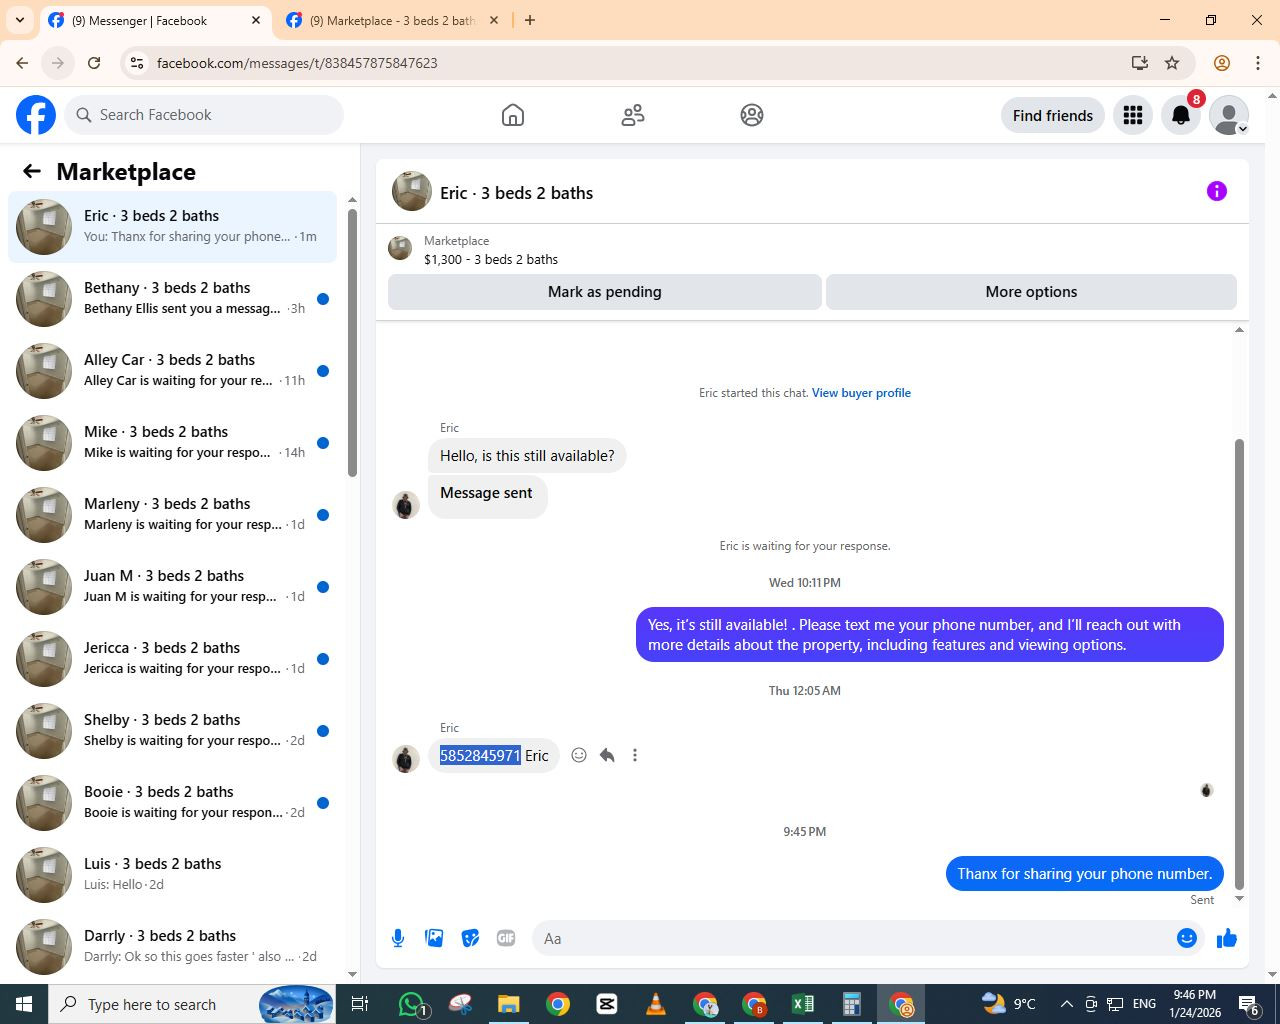This screenshot has width=1280, height=1024.
Task: Close the Messenger | Facebook tab
Action: click(256, 20)
